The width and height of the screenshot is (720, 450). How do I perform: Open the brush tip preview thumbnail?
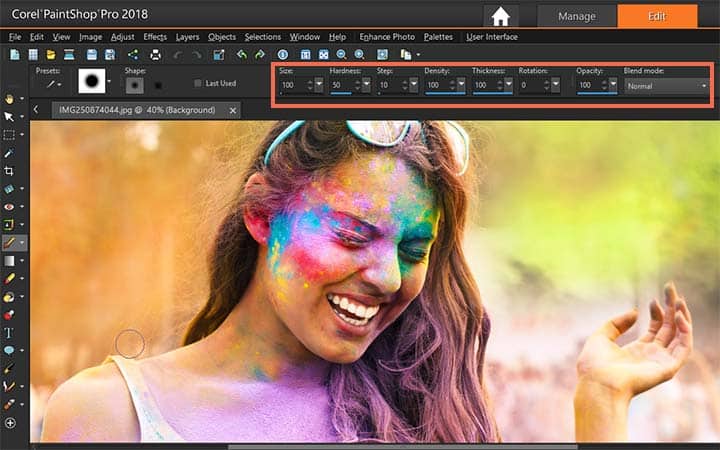92,81
